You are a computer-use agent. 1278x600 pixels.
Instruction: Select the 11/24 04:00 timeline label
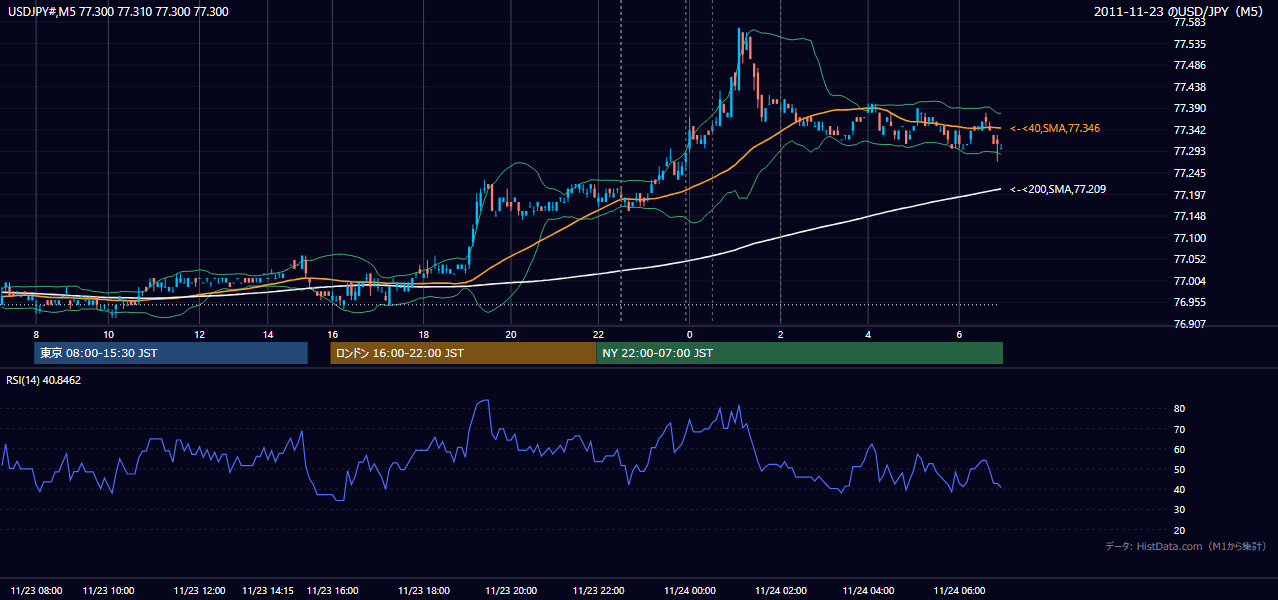pyautogui.click(x=868, y=590)
